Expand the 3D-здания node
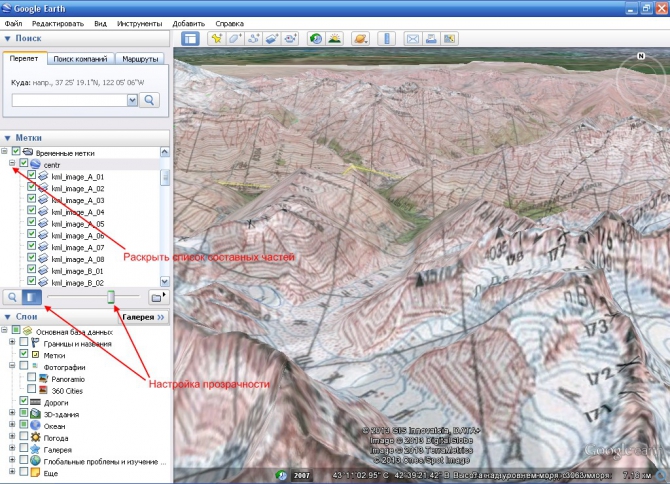 12,413
